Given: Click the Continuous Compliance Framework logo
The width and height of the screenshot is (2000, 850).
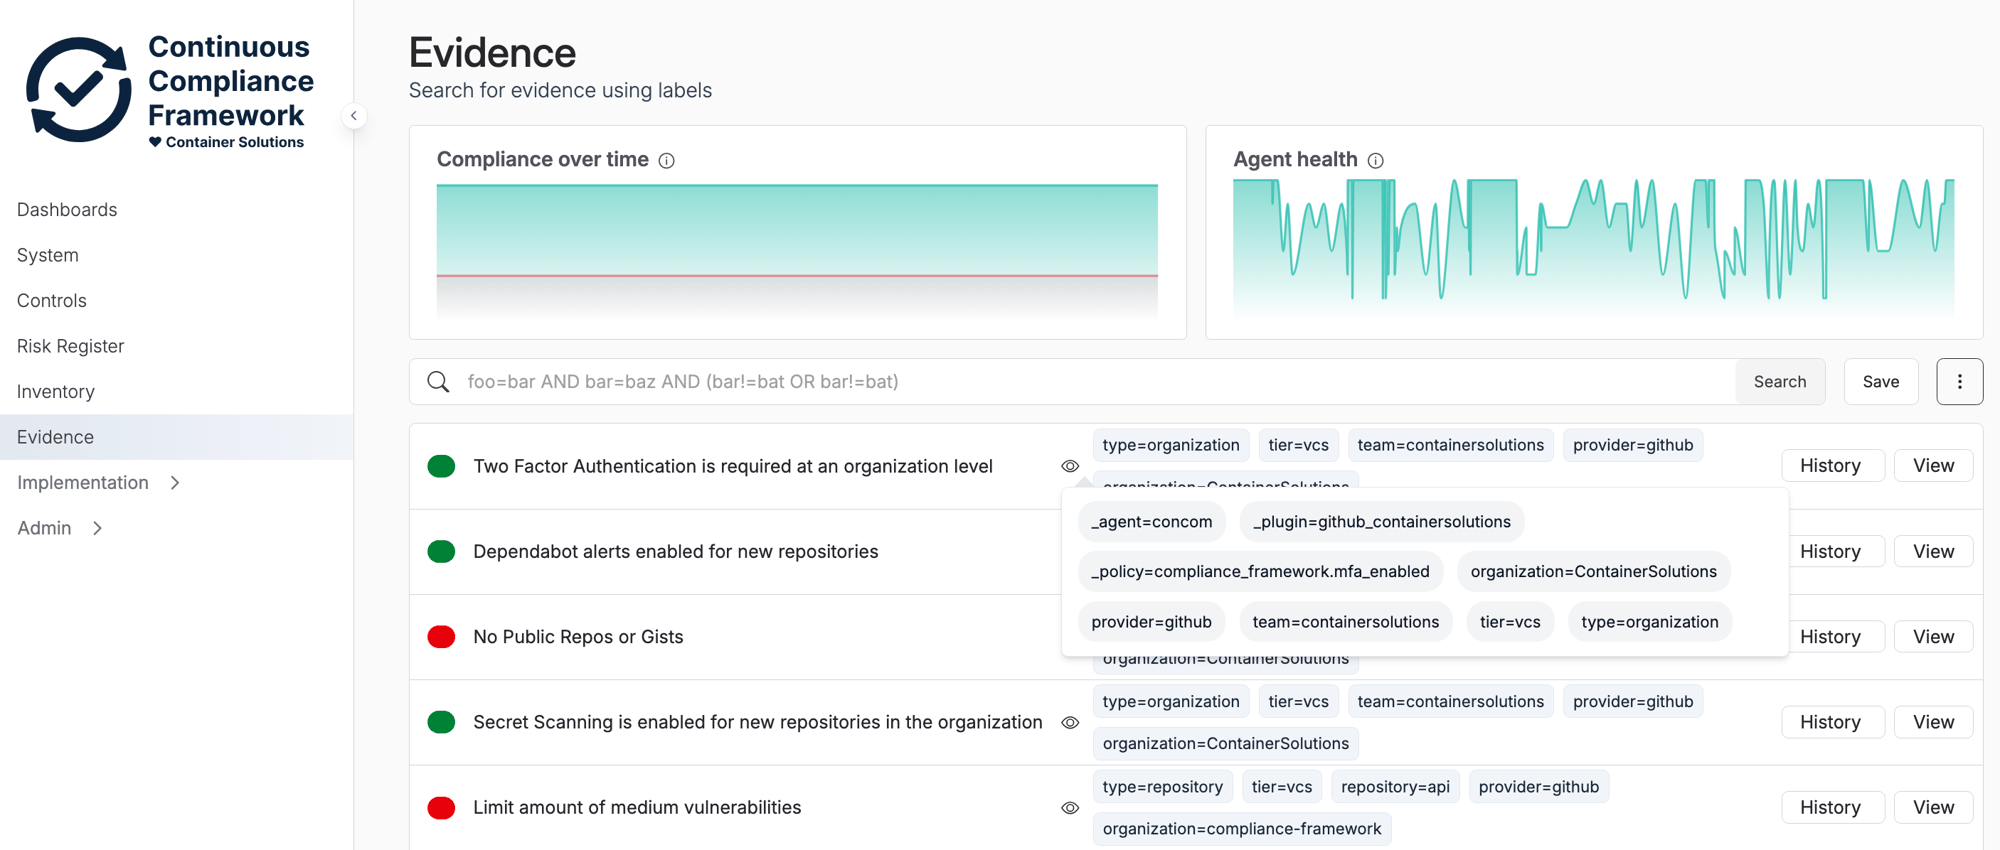Looking at the screenshot, I should [x=169, y=91].
